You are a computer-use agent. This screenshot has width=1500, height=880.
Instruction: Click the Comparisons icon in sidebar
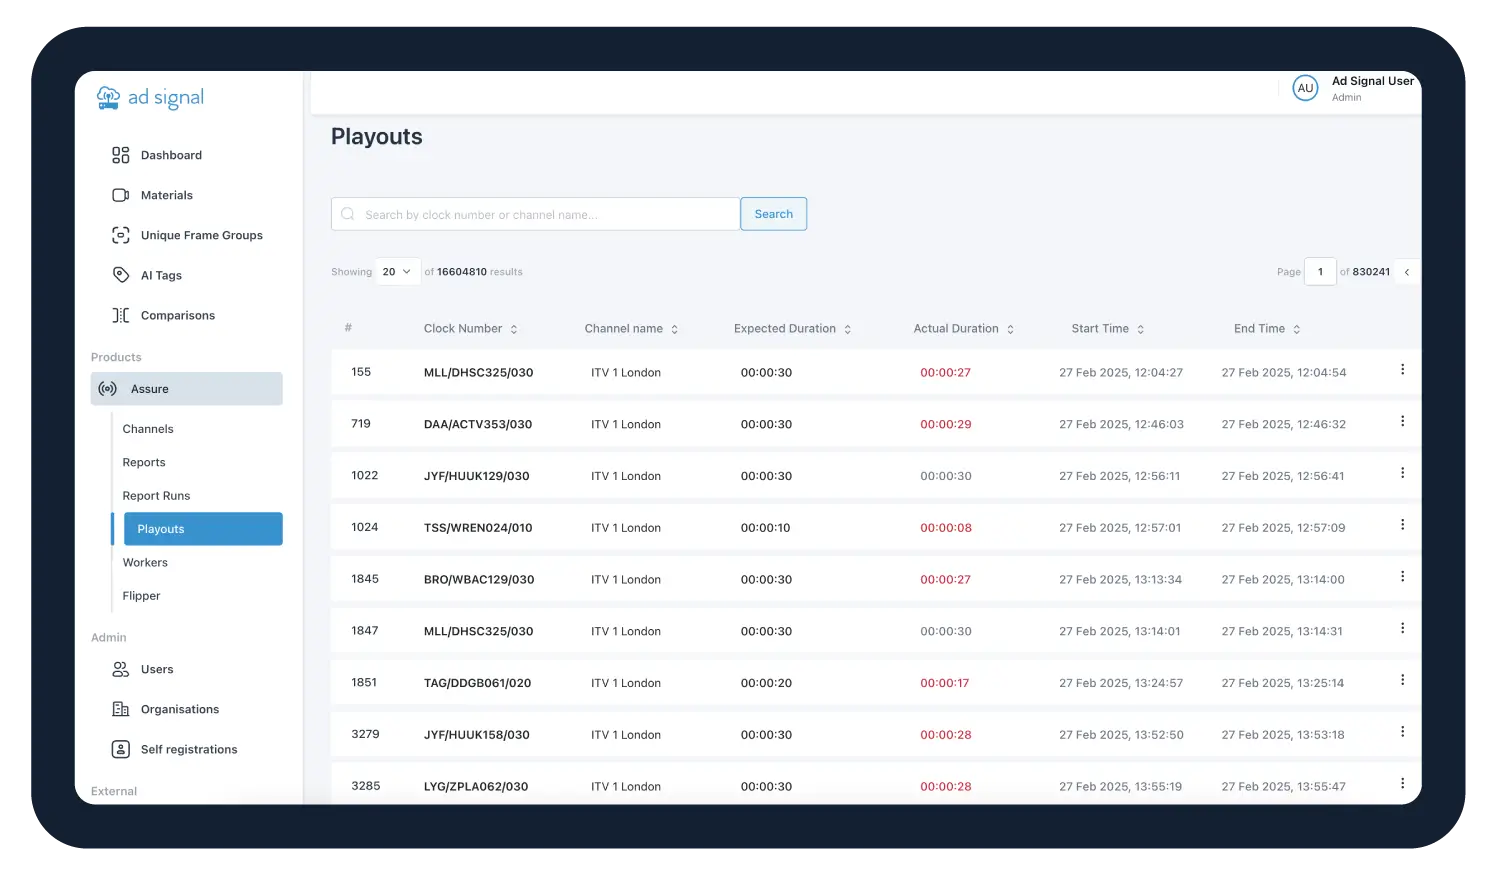[x=121, y=315]
